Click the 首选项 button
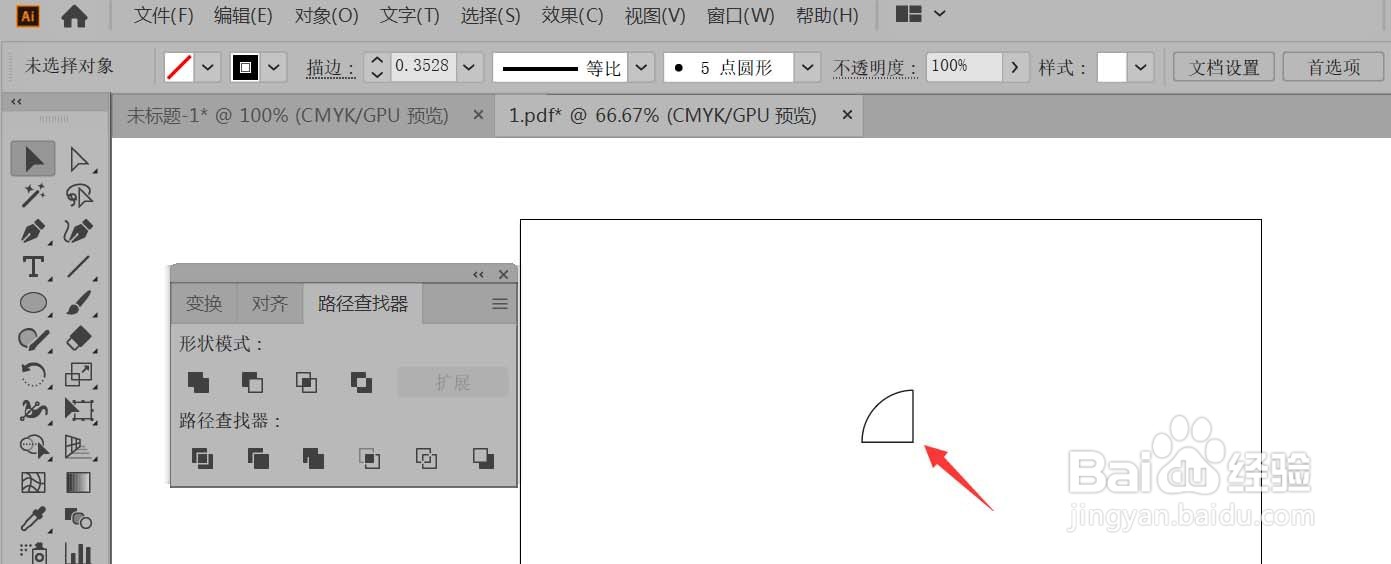This screenshot has height=564, width=1391. coord(1334,67)
